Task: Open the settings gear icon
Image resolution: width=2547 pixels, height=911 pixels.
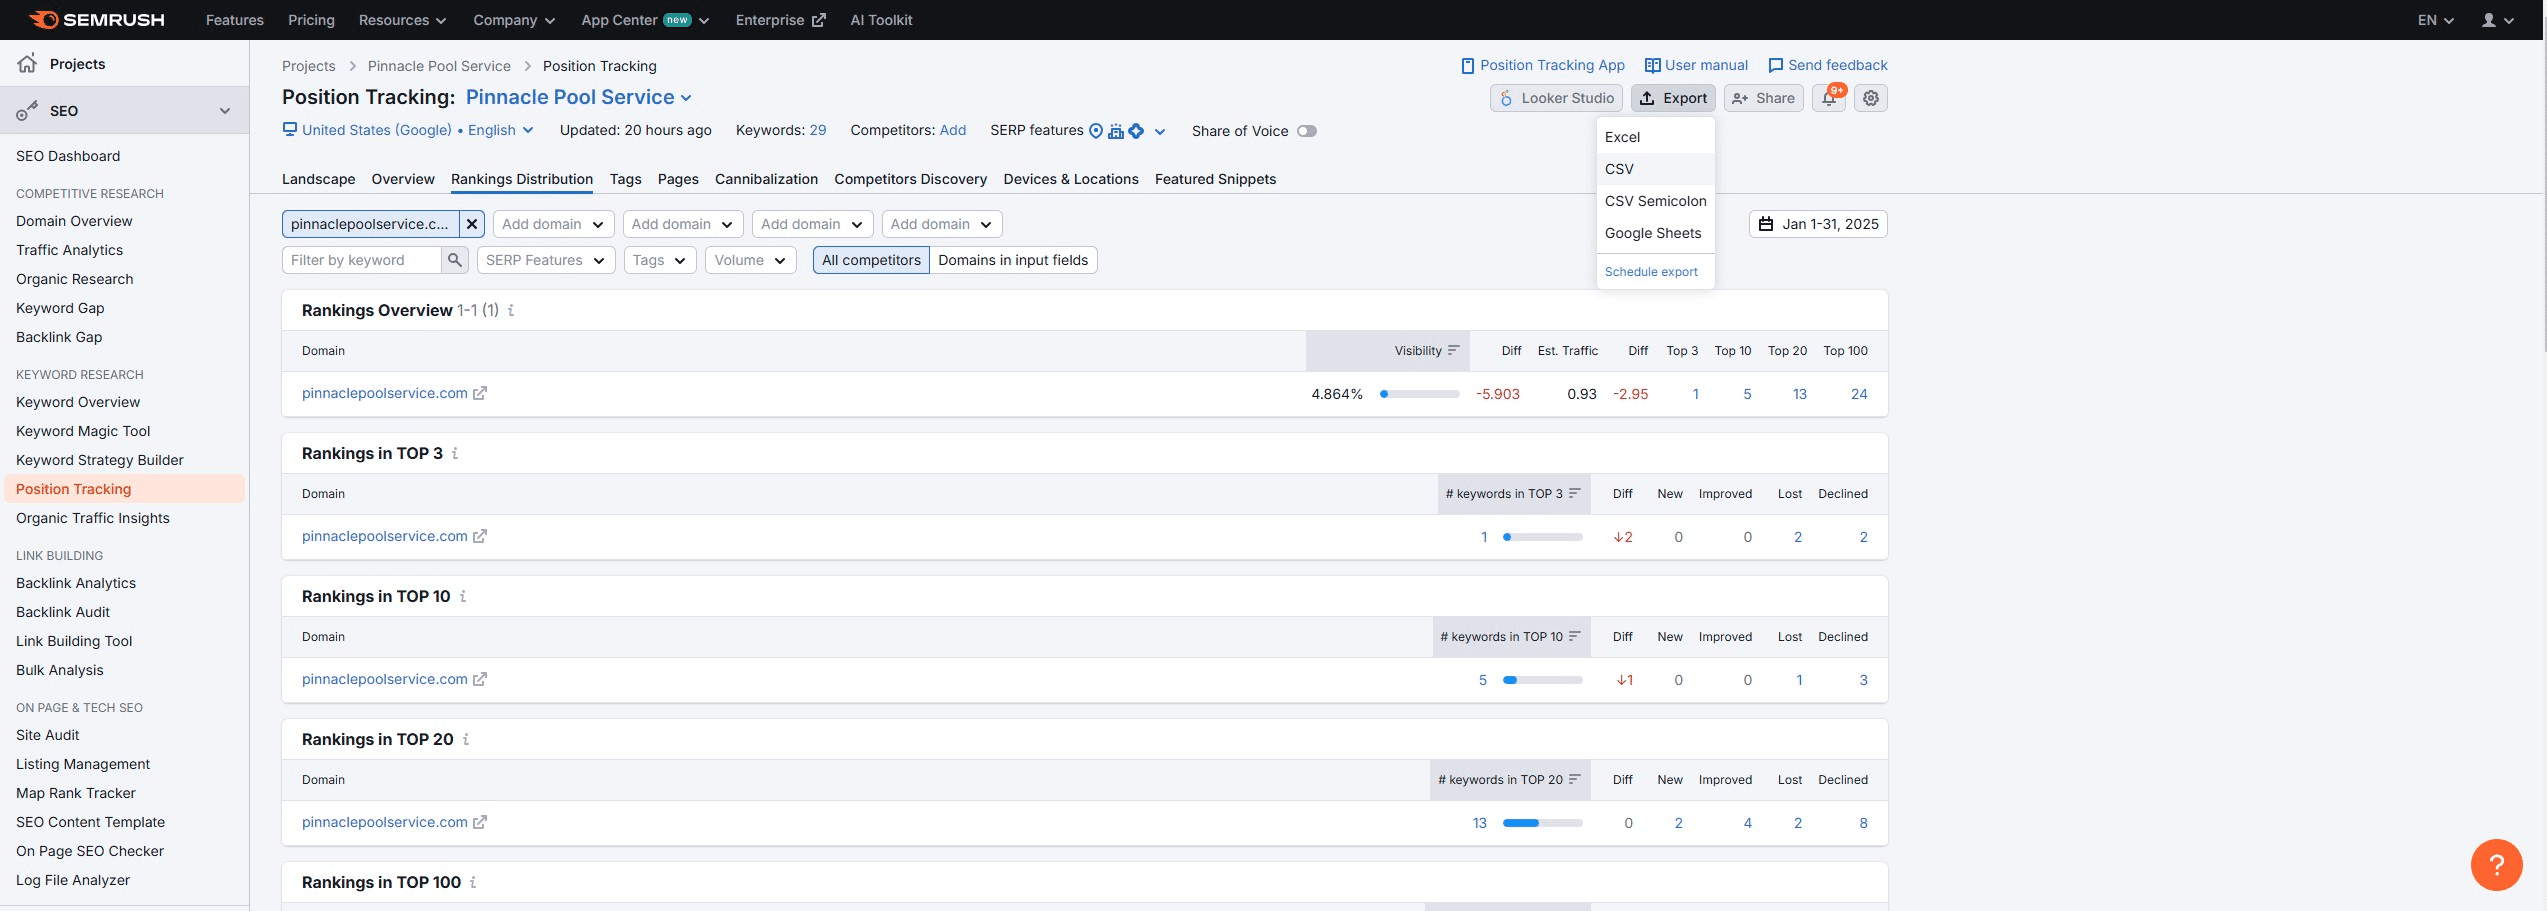Action: [x=1870, y=98]
